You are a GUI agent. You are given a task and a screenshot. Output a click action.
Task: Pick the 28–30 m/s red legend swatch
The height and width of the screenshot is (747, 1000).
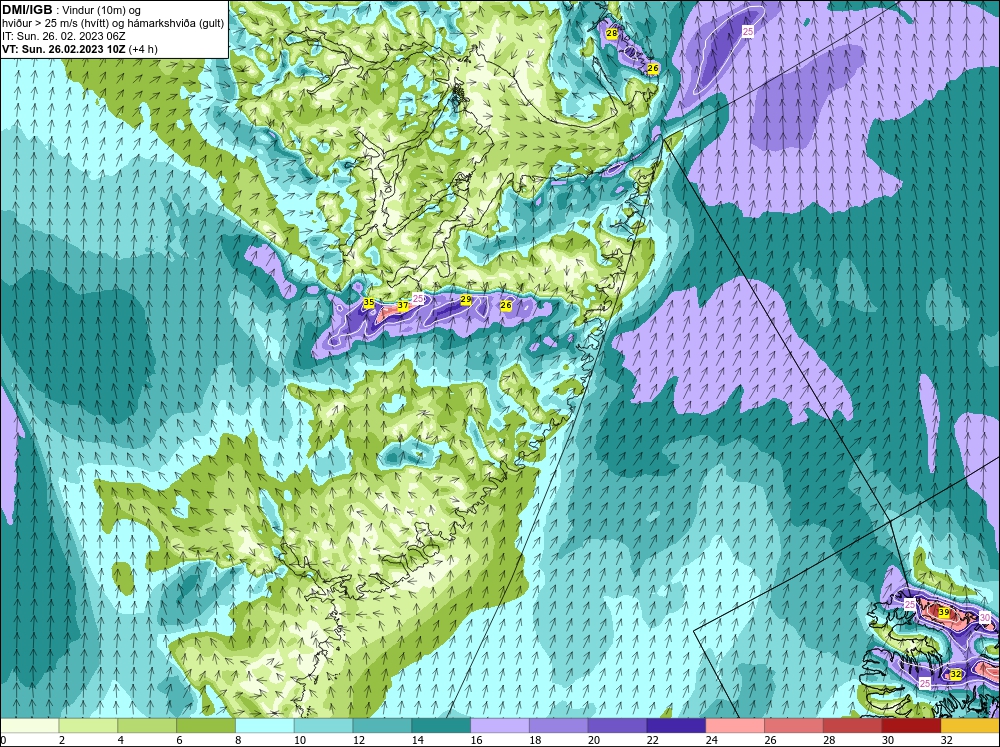tap(853, 725)
